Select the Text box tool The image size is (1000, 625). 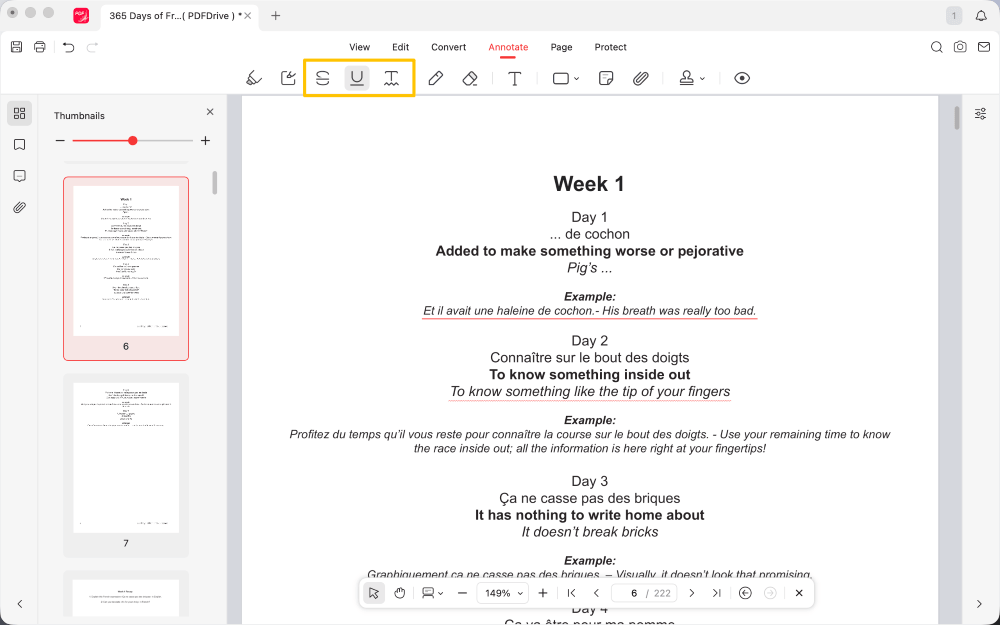click(514, 78)
